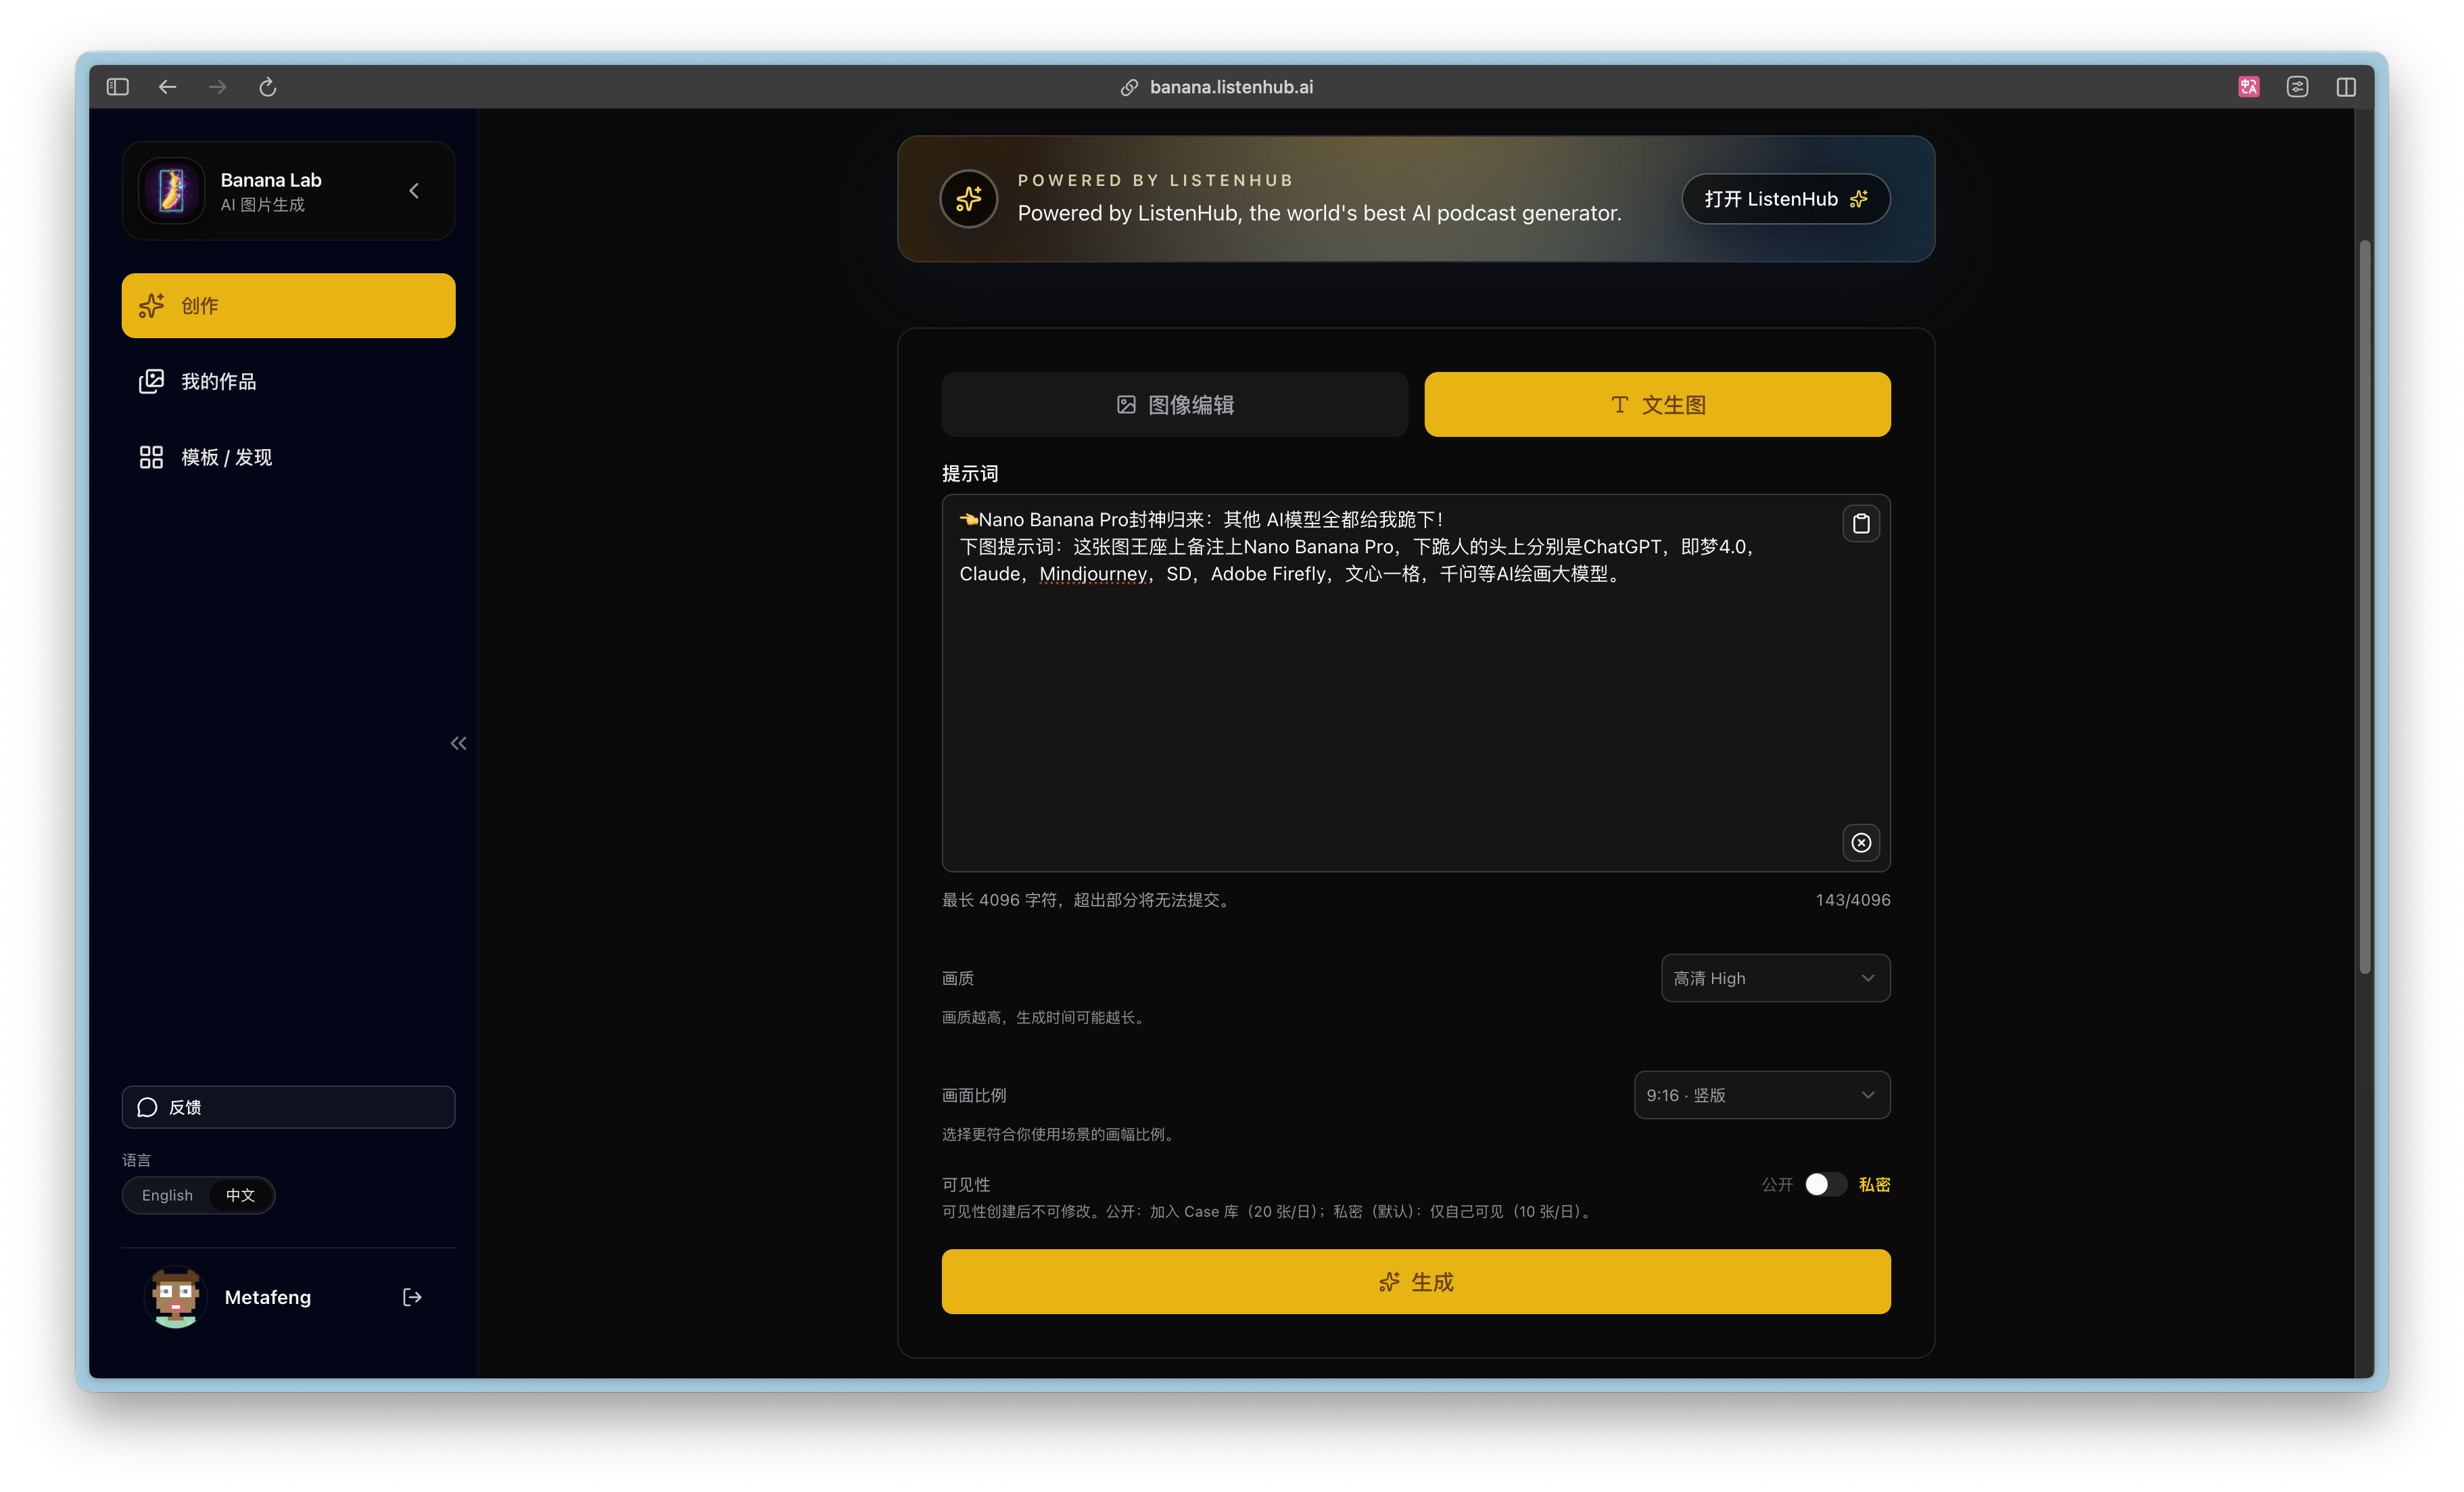2464x1492 pixels.
Task: Click inside the 提示词 prompt textarea
Action: point(1415,682)
